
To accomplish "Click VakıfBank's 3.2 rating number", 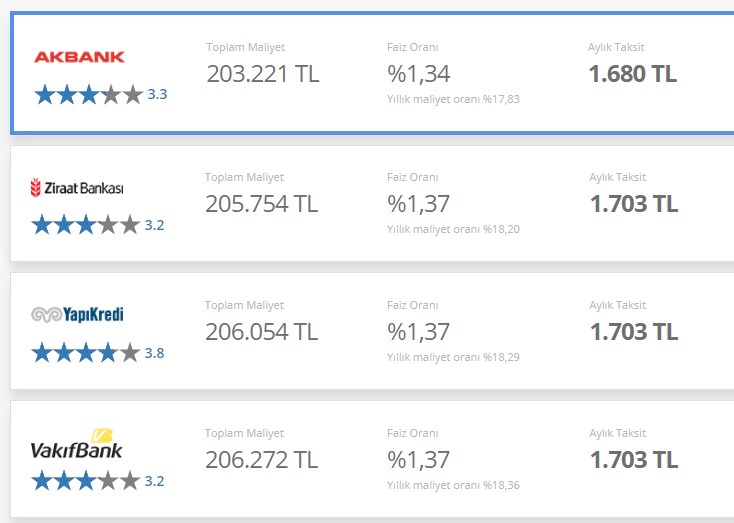I will [154, 481].
